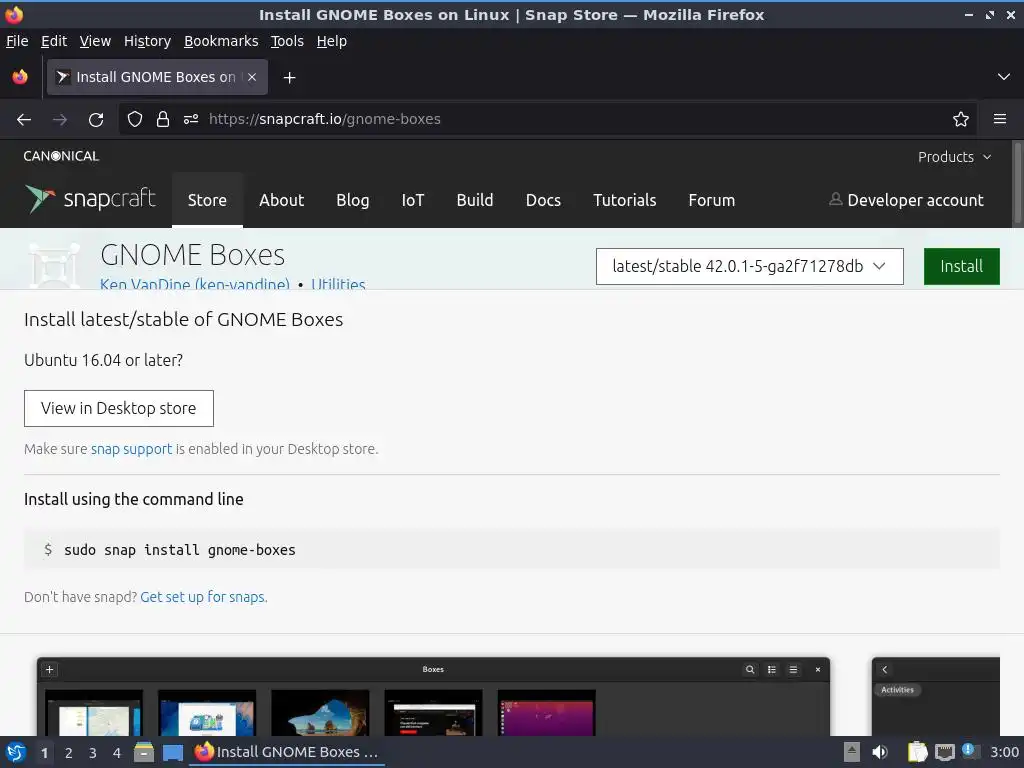Open file manager in taskbar

[x=144, y=752]
